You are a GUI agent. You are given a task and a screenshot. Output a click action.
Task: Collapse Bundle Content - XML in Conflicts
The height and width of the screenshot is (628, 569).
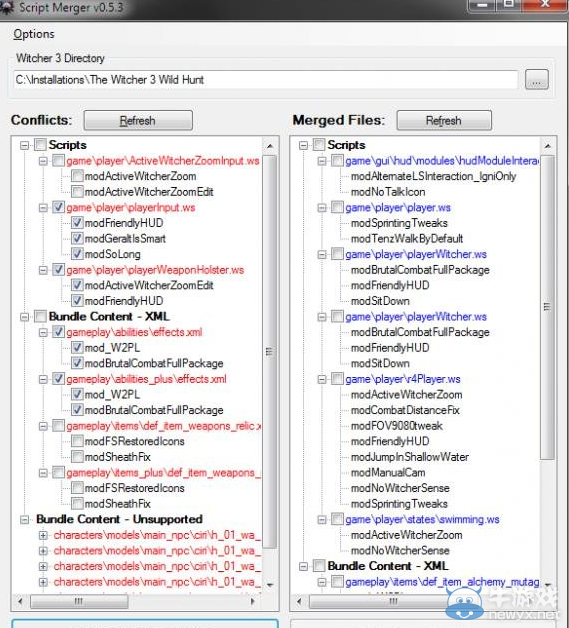tap(25, 317)
